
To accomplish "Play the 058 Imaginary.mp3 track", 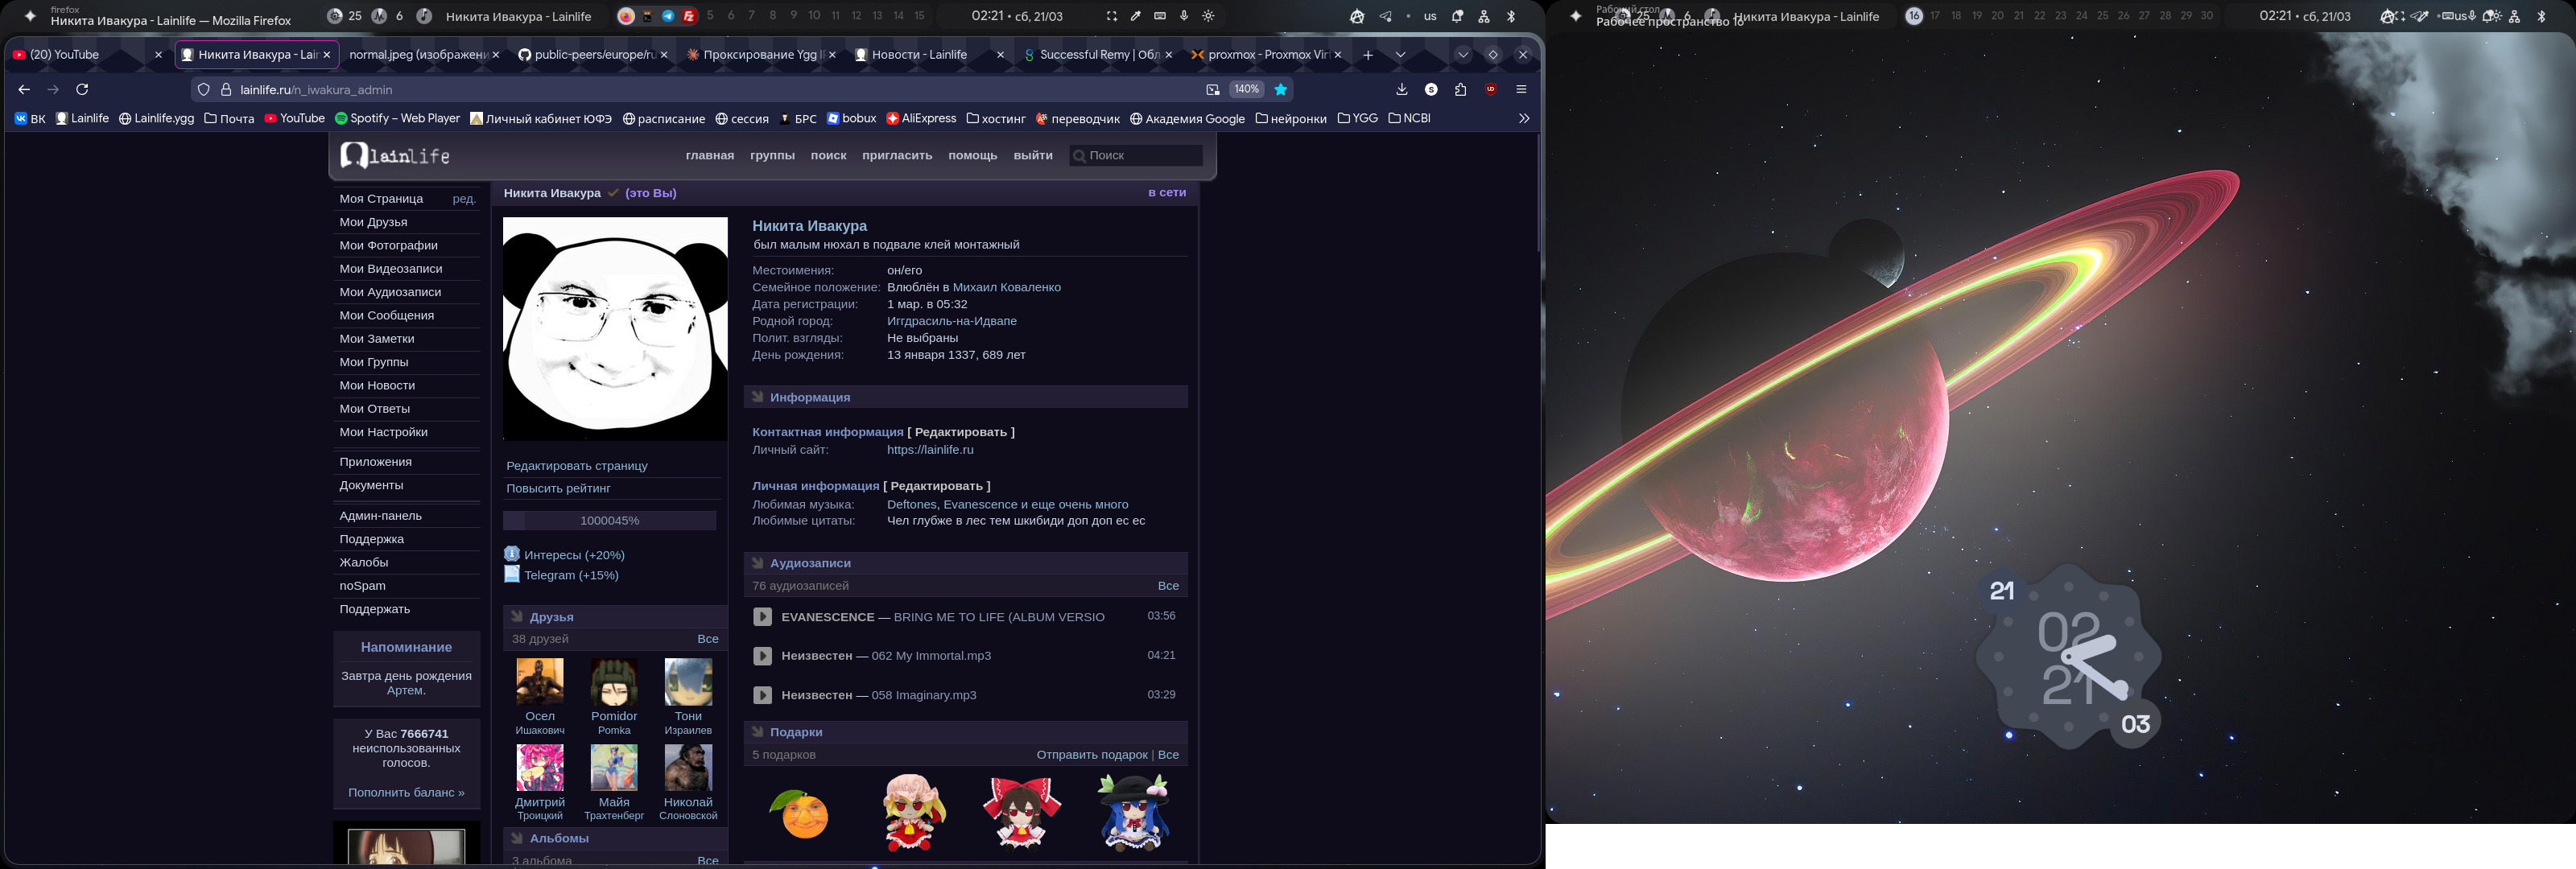I will (x=762, y=695).
